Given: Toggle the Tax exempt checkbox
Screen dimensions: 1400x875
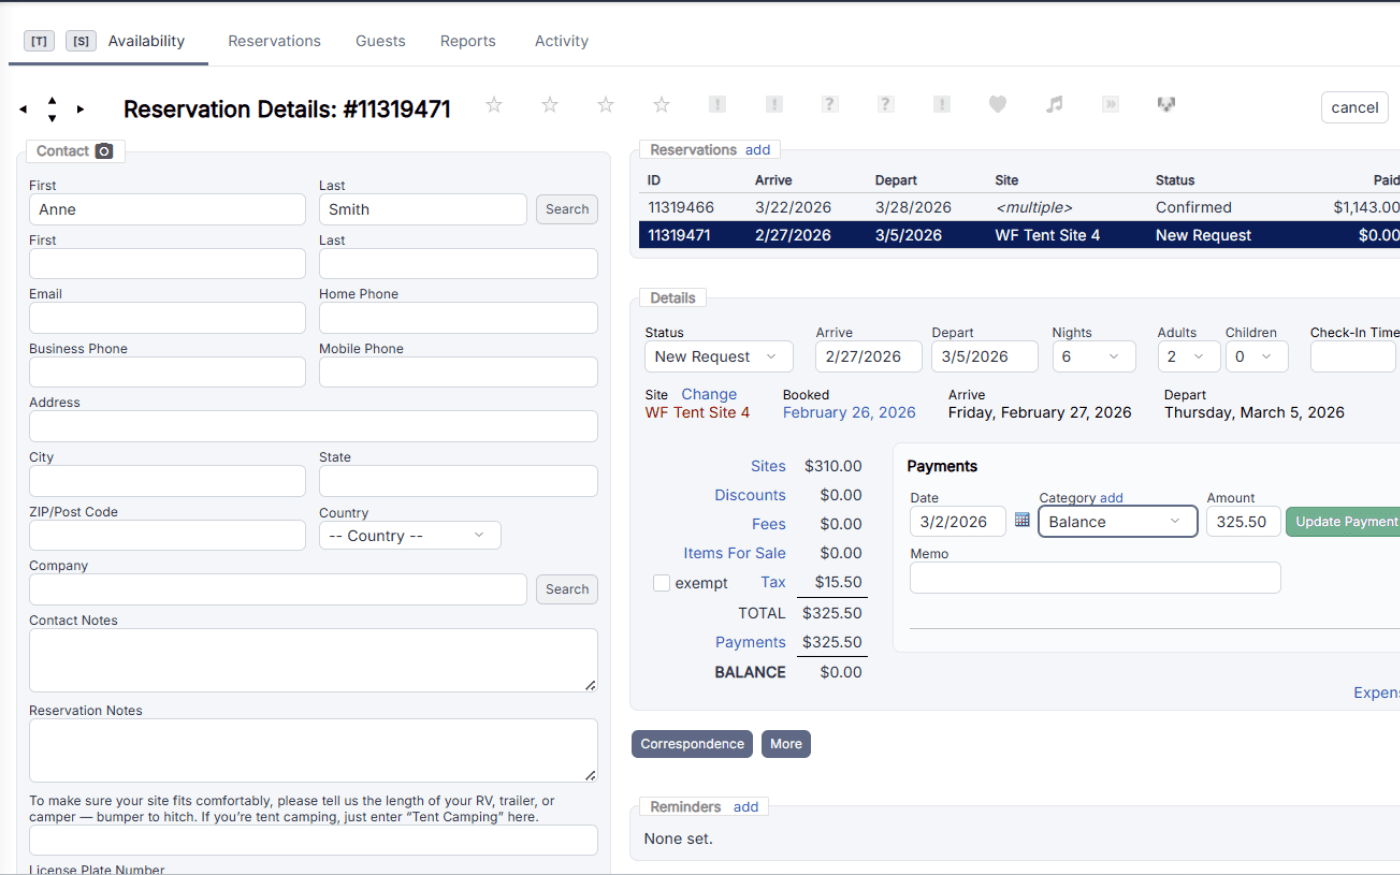Looking at the screenshot, I should pyautogui.click(x=661, y=582).
